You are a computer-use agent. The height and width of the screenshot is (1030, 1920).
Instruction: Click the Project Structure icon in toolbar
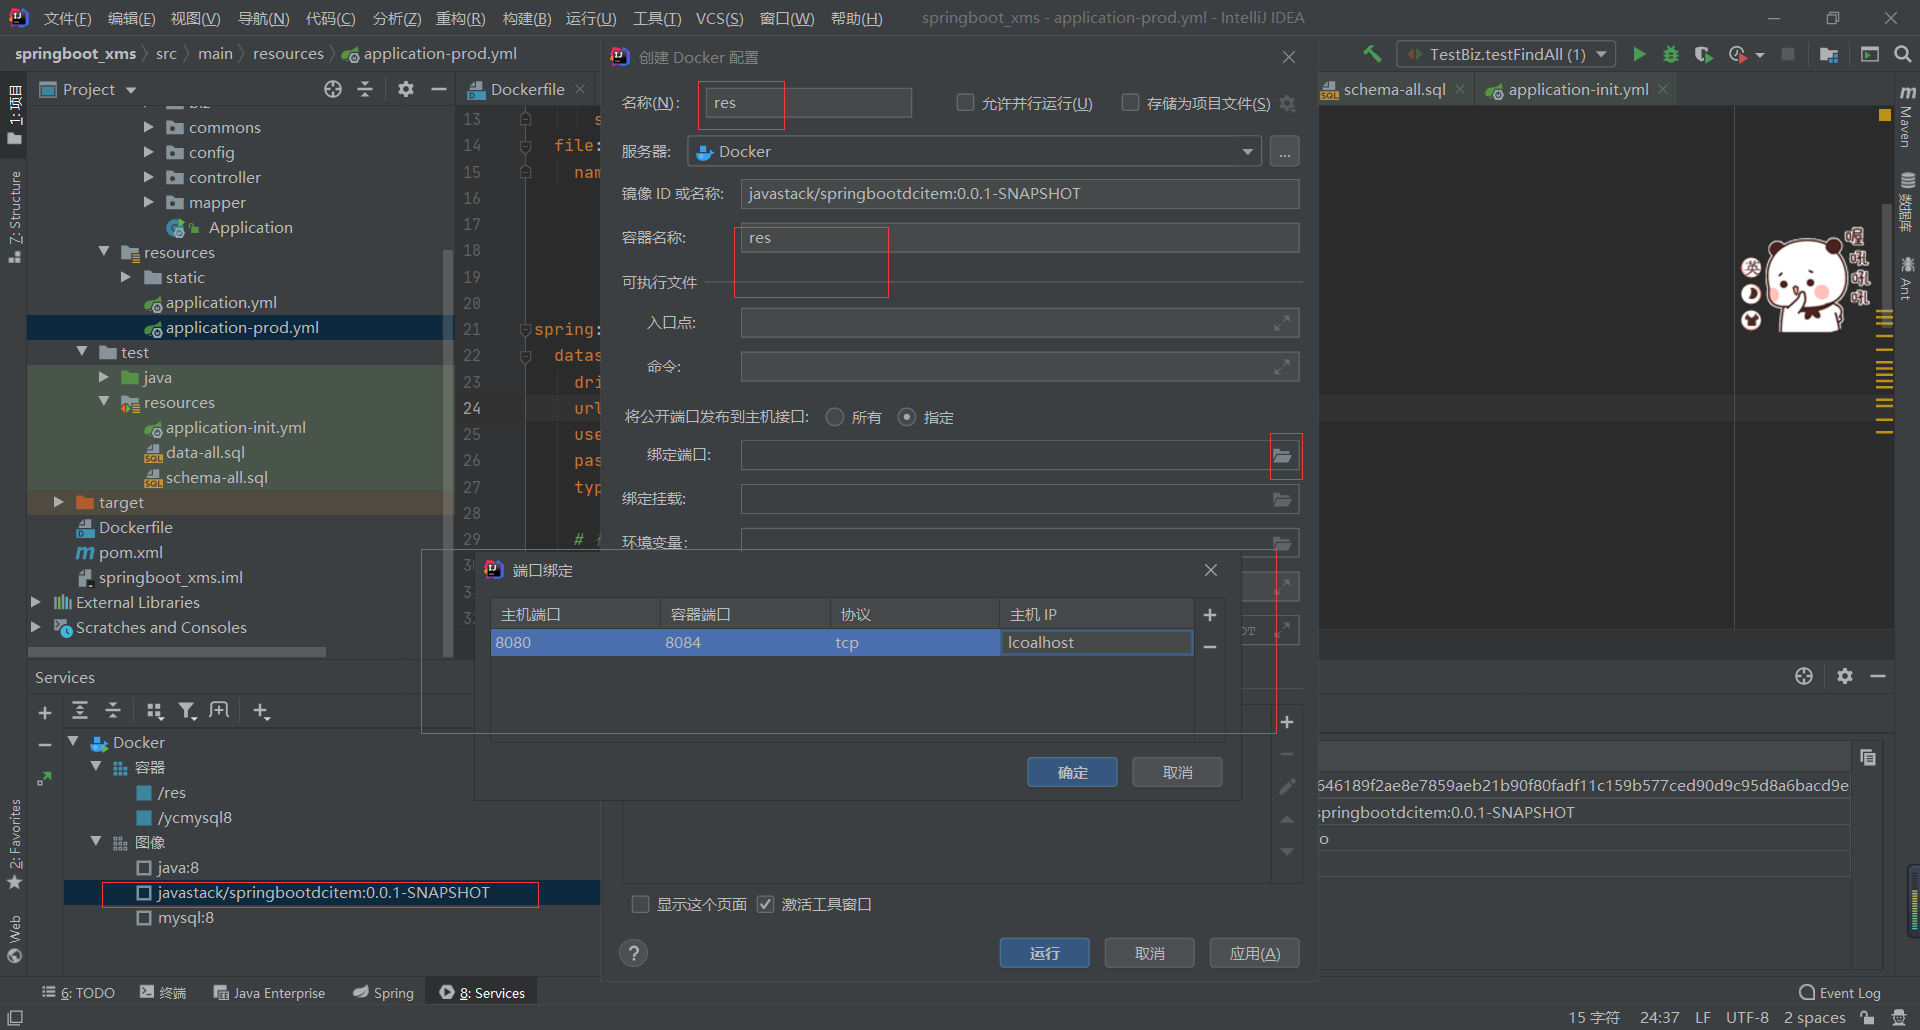point(1829,54)
